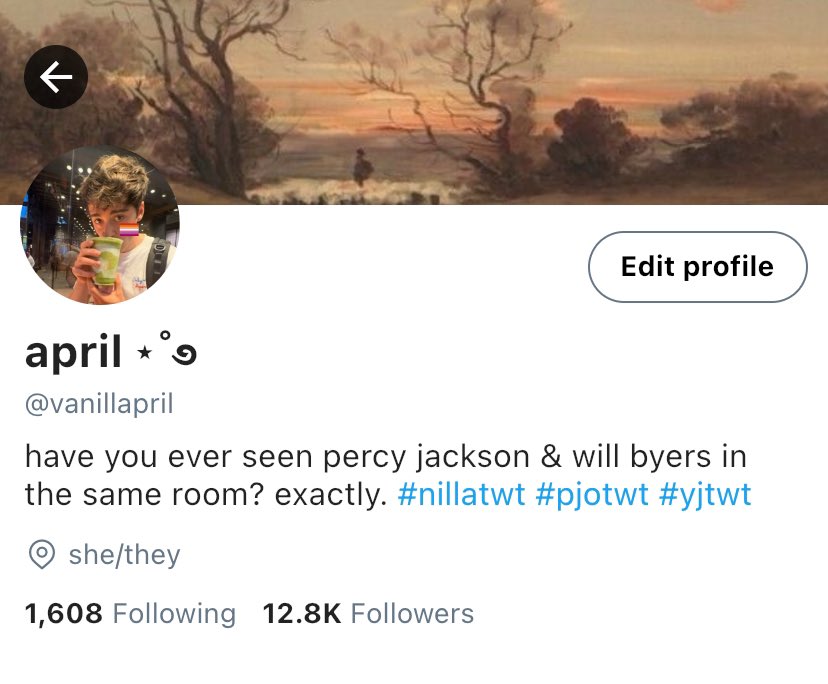828x684 pixels.
Task: Click the star symbol beside april
Action: coord(144,352)
